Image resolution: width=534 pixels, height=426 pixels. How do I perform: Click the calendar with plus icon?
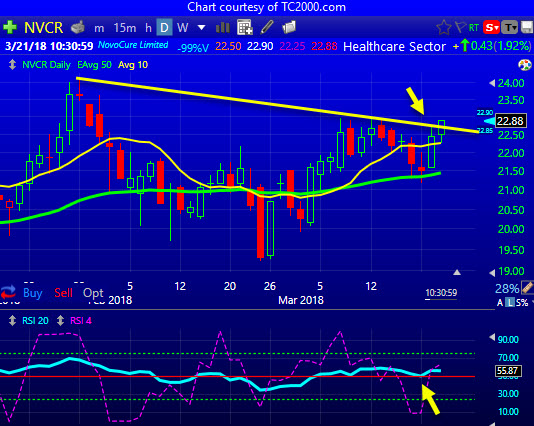coord(245,27)
